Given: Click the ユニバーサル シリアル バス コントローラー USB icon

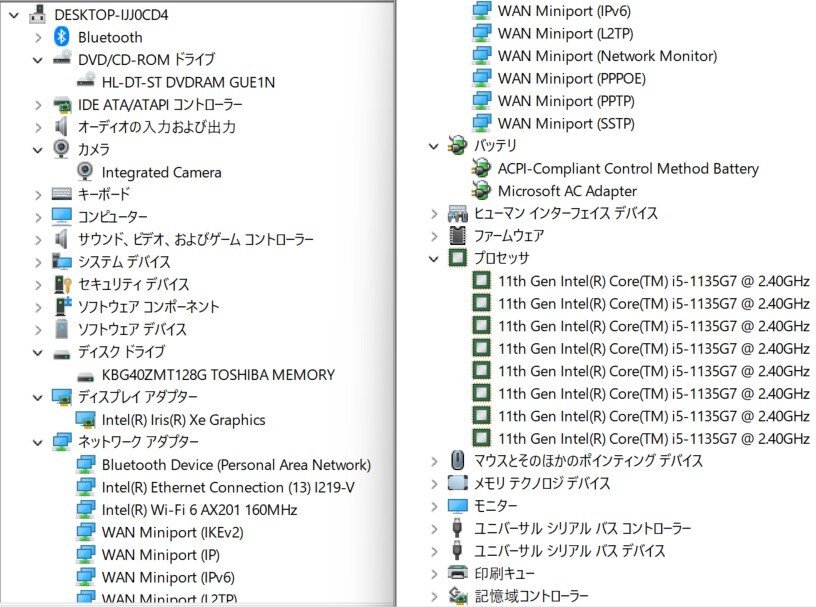Looking at the screenshot, I should 457,527.
